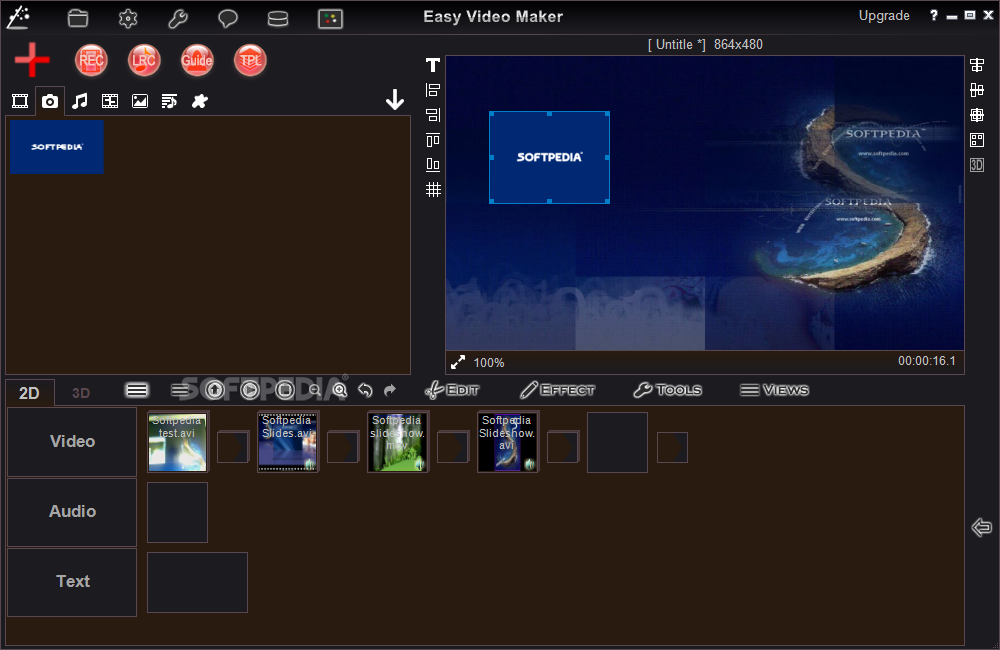
Task: Switch to the lyric text list tab
Action: (x=169, y=101)
